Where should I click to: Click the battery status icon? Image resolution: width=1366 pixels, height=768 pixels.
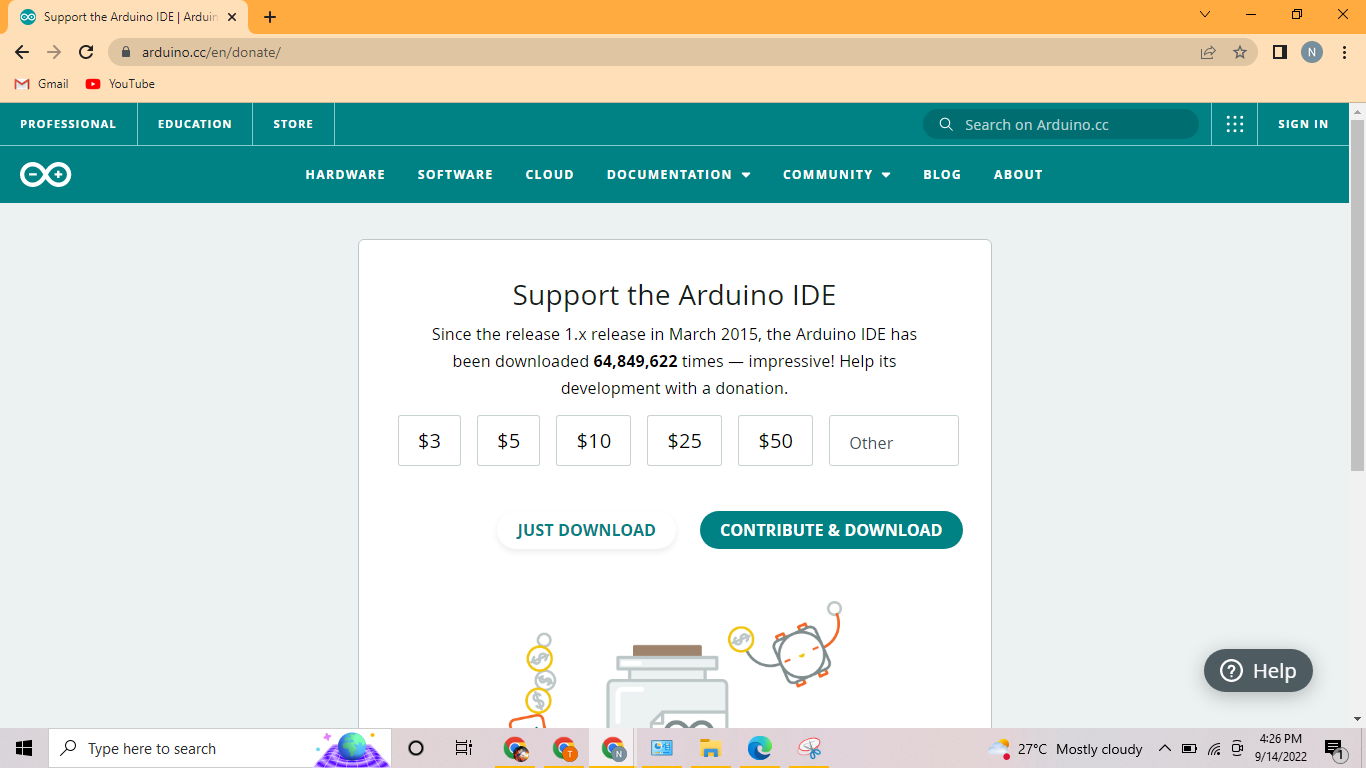[1189, 749]
